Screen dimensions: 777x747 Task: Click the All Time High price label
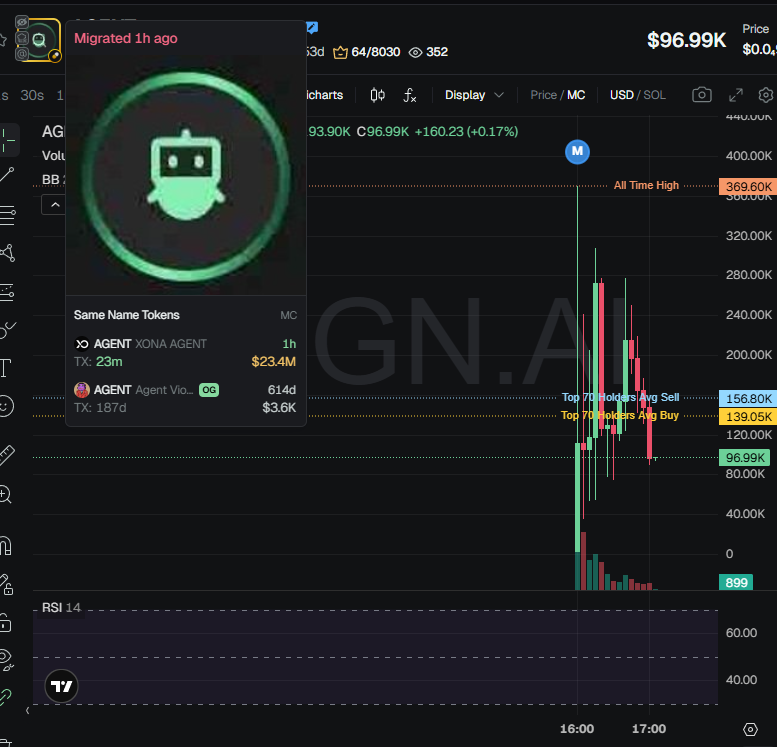click(x=646, y=185)
